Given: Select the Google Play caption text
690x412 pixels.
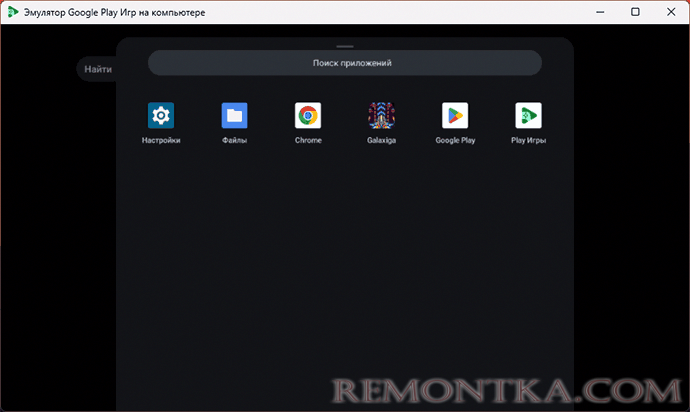Looking at the screenshot, I should tap(455, 141).
